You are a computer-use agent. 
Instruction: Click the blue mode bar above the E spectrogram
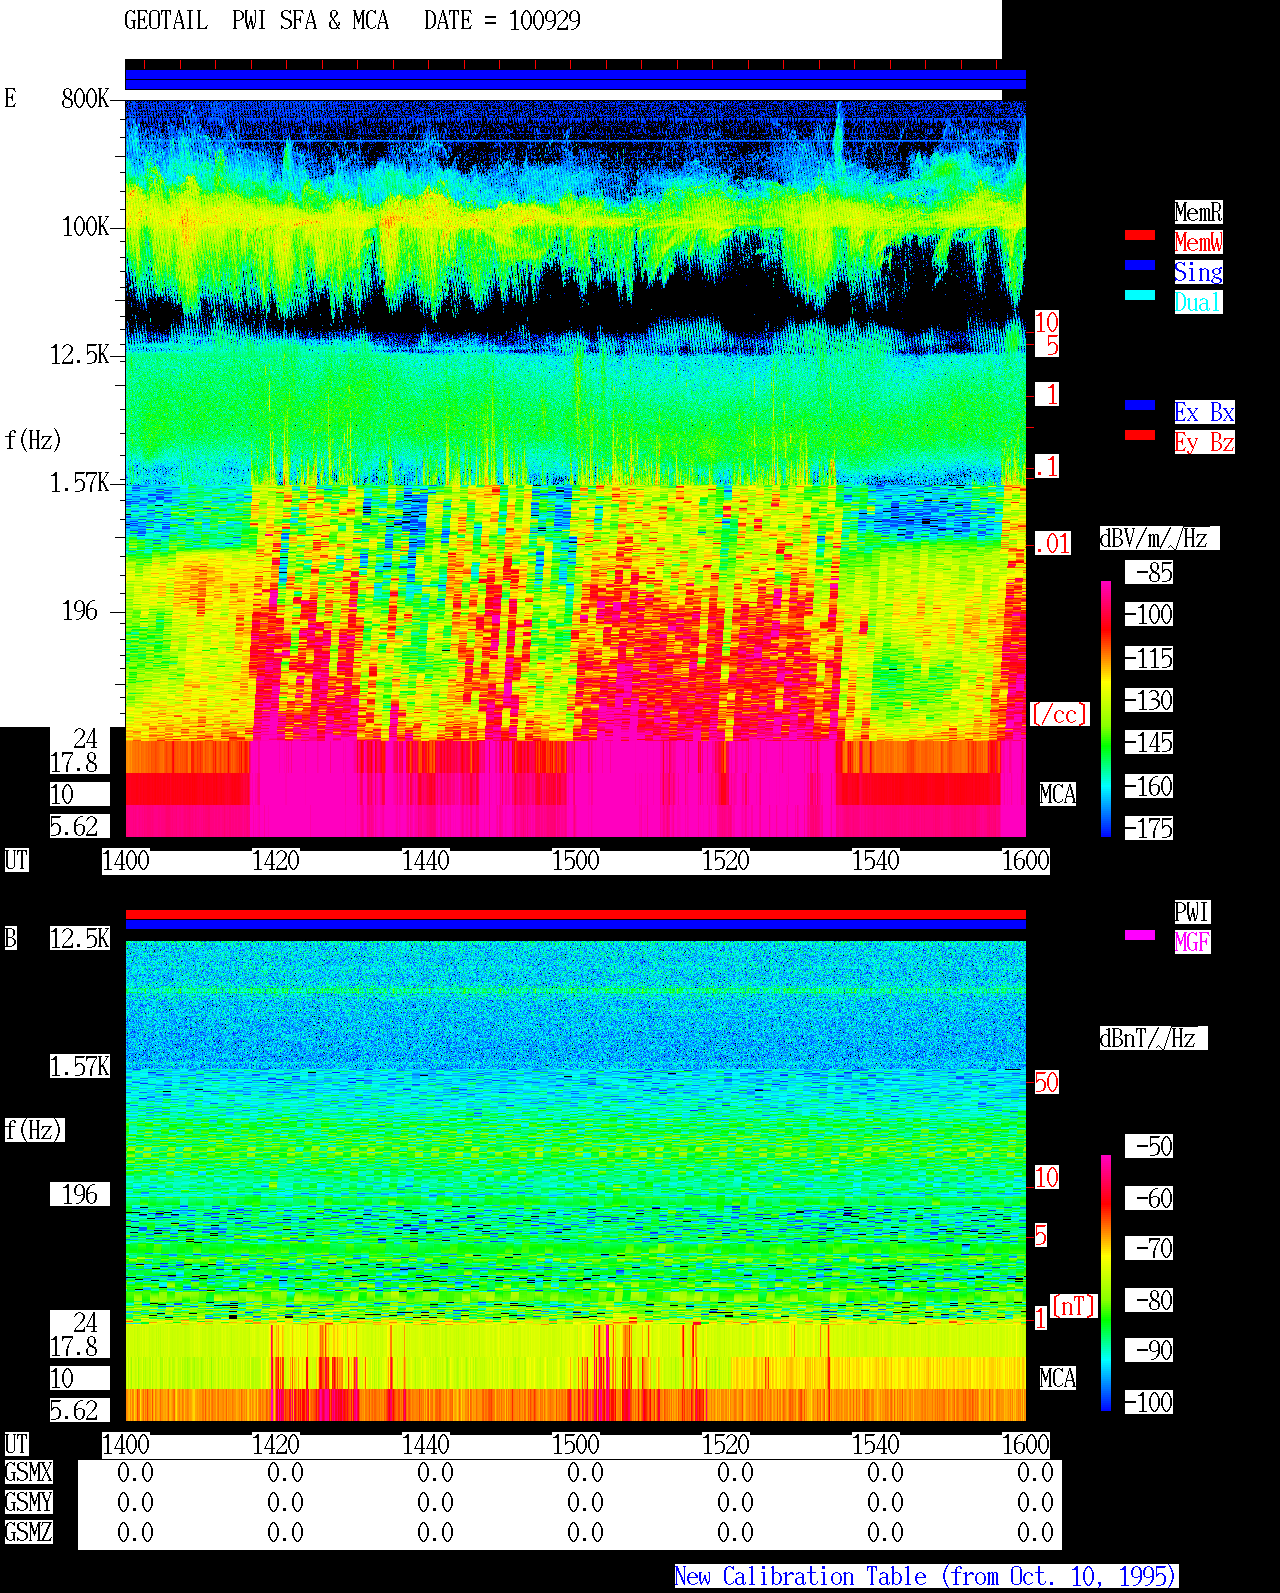coord(575,80)
